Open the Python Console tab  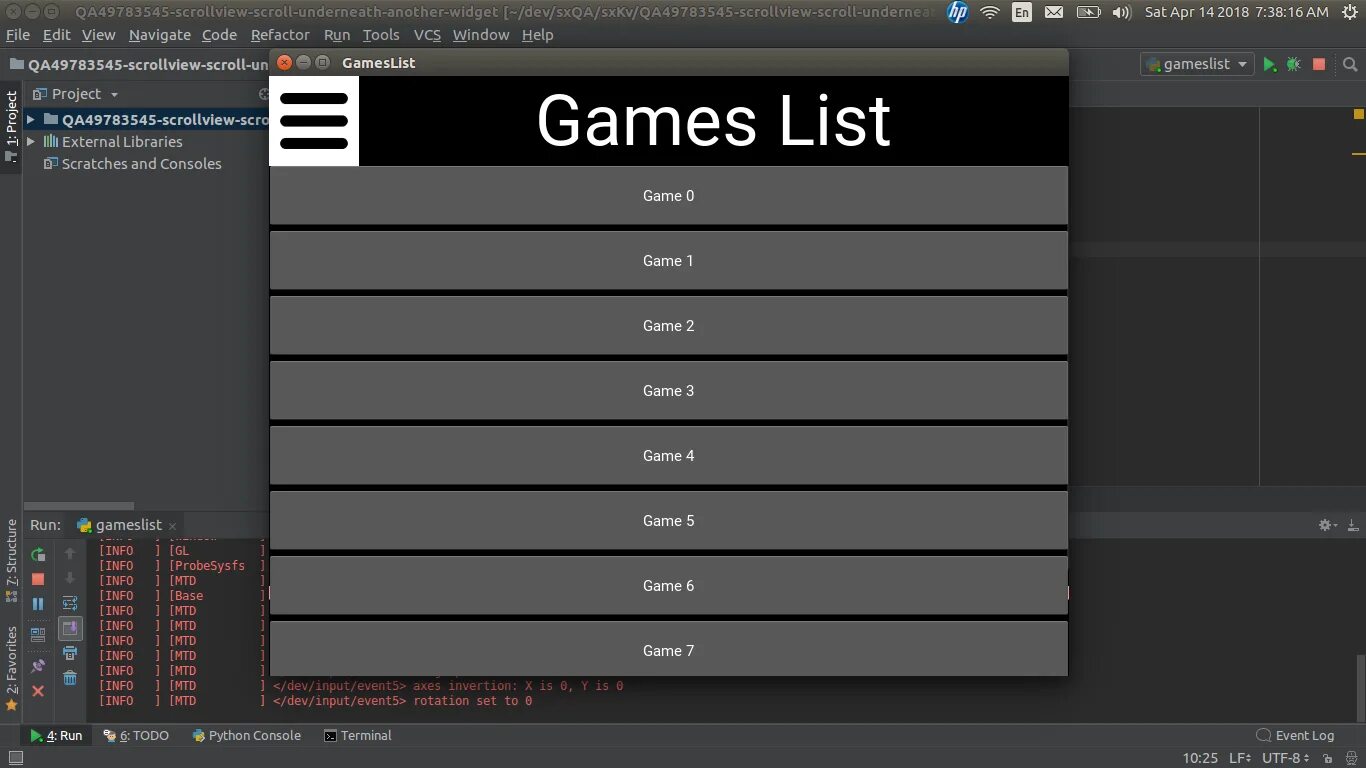click(246, 736)
